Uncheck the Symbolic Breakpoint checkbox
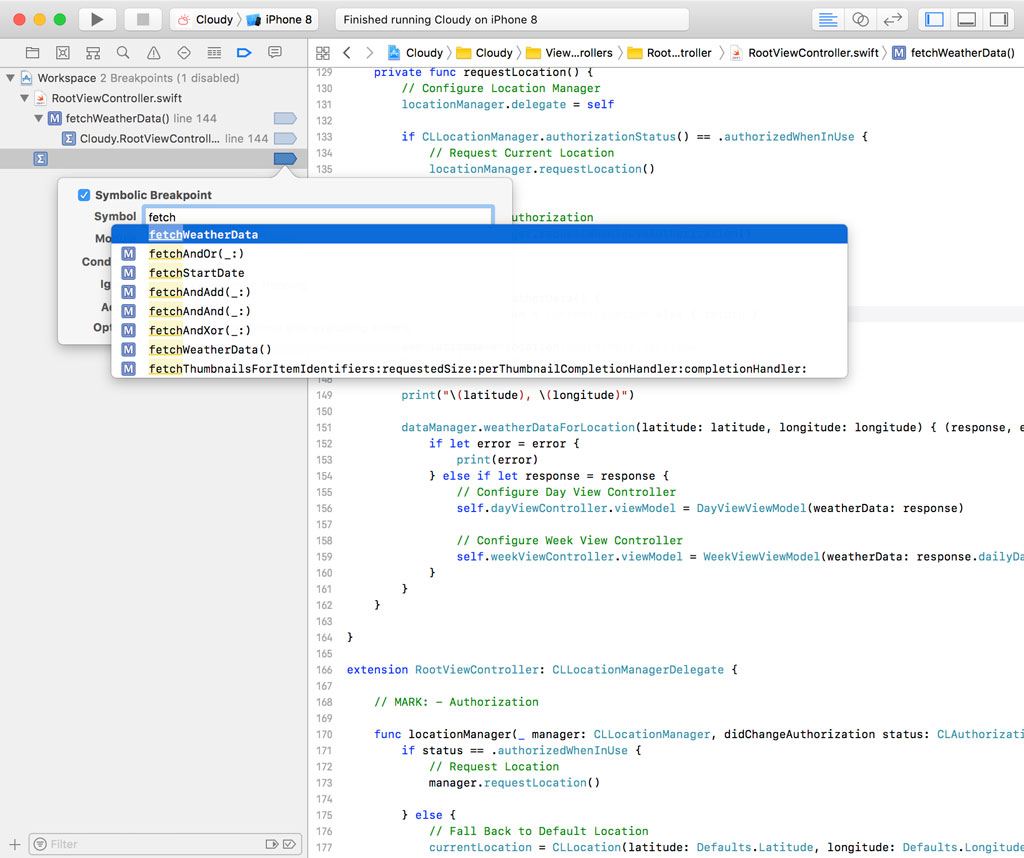Image resolution: width=1024 pixels, height=858 pixels. click(x=84, y=195)
